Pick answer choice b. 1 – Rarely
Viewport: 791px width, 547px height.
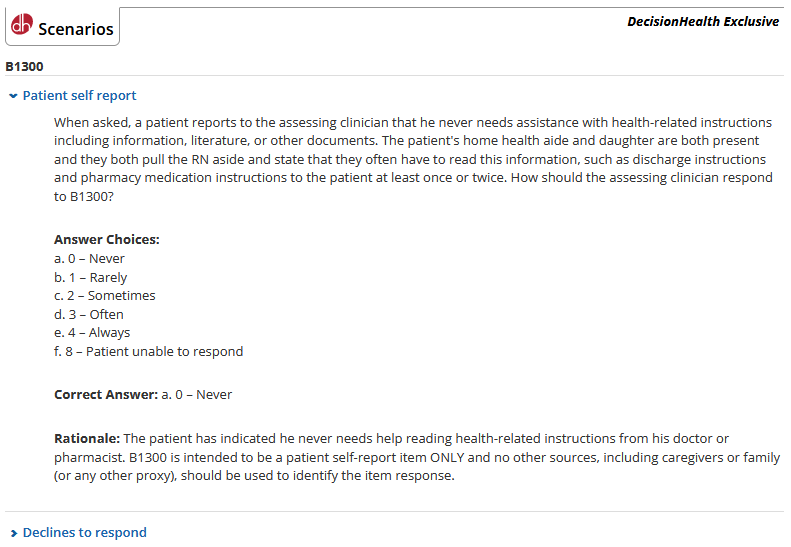coord(90,277)
